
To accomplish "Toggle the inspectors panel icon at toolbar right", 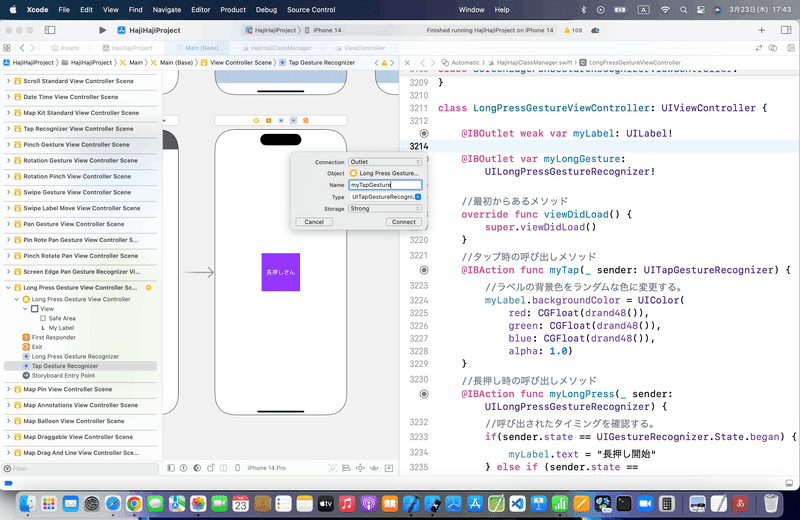I will (786, 30).
